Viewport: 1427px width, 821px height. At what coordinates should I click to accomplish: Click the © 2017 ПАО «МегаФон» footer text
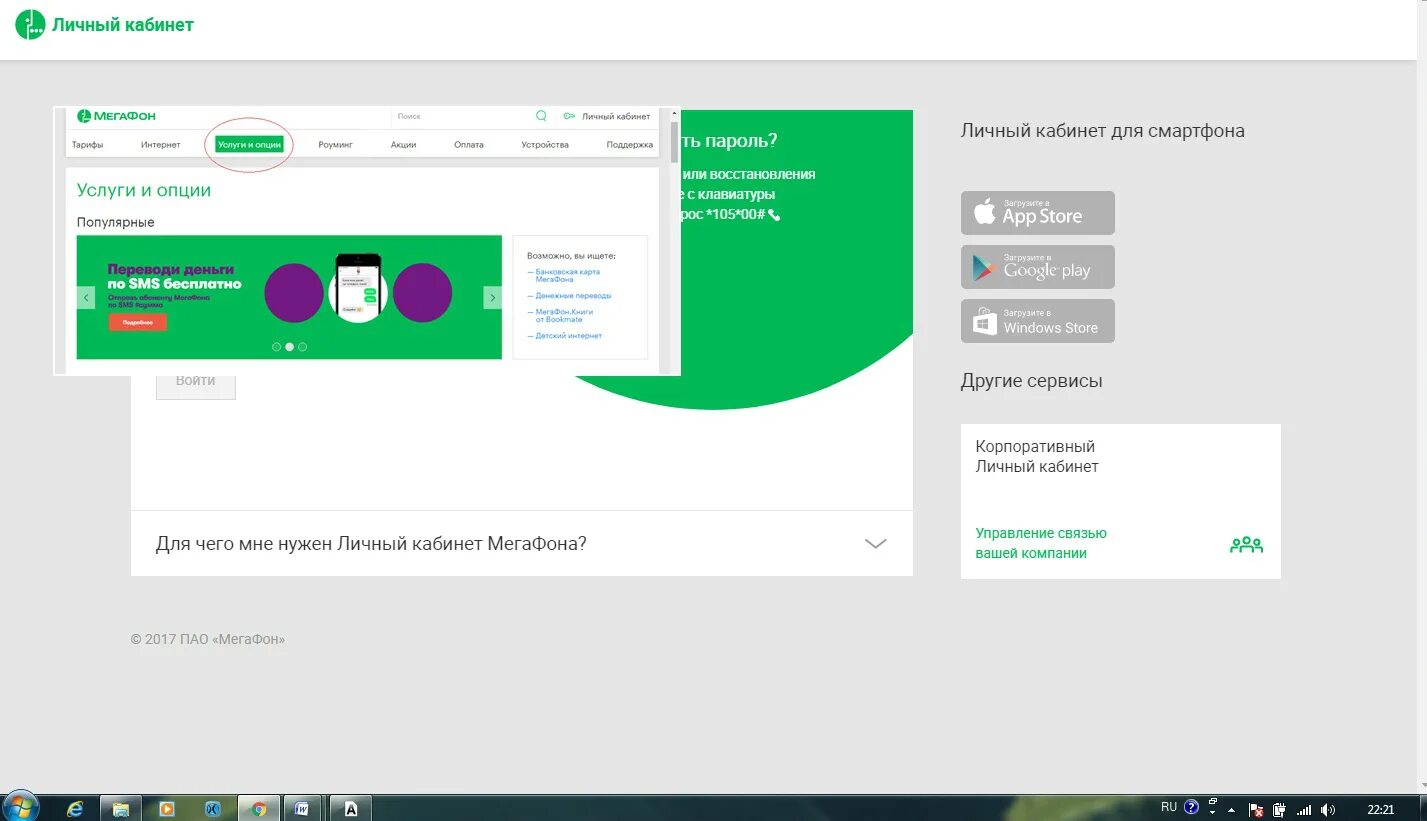pyautogui.click(x=208, y=639)
